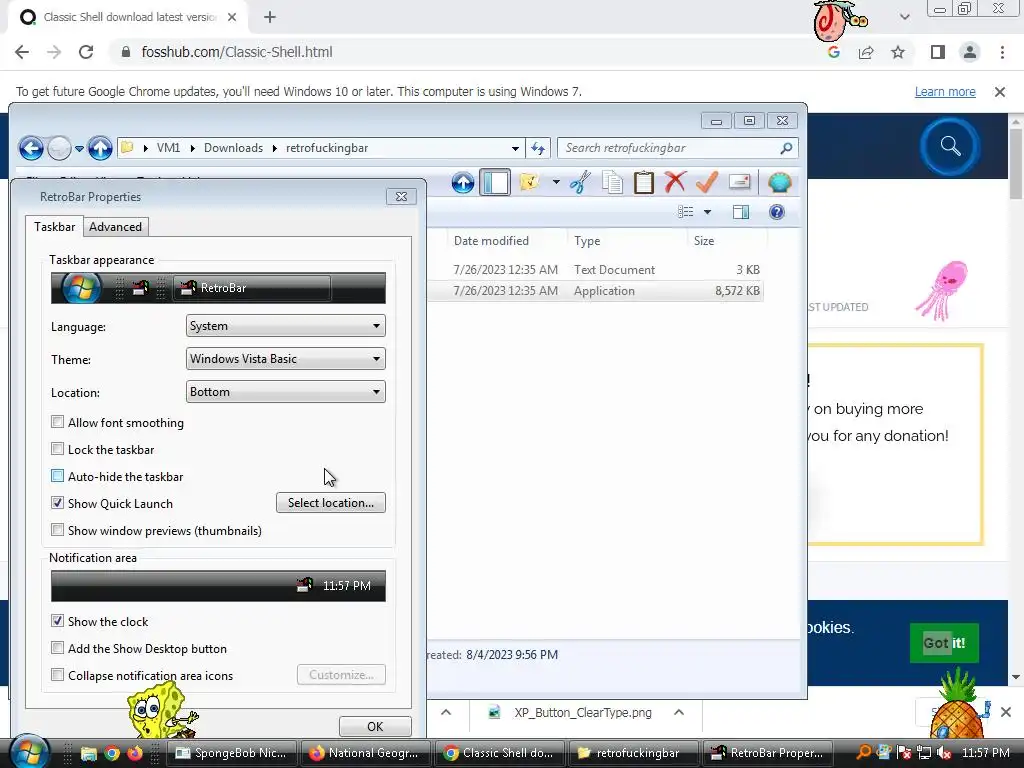Click the Classic Shell Up button in Explorer toolbar
Viewport: 1024px width, 768px height.
pyautogui.click(x=463, y=183)
